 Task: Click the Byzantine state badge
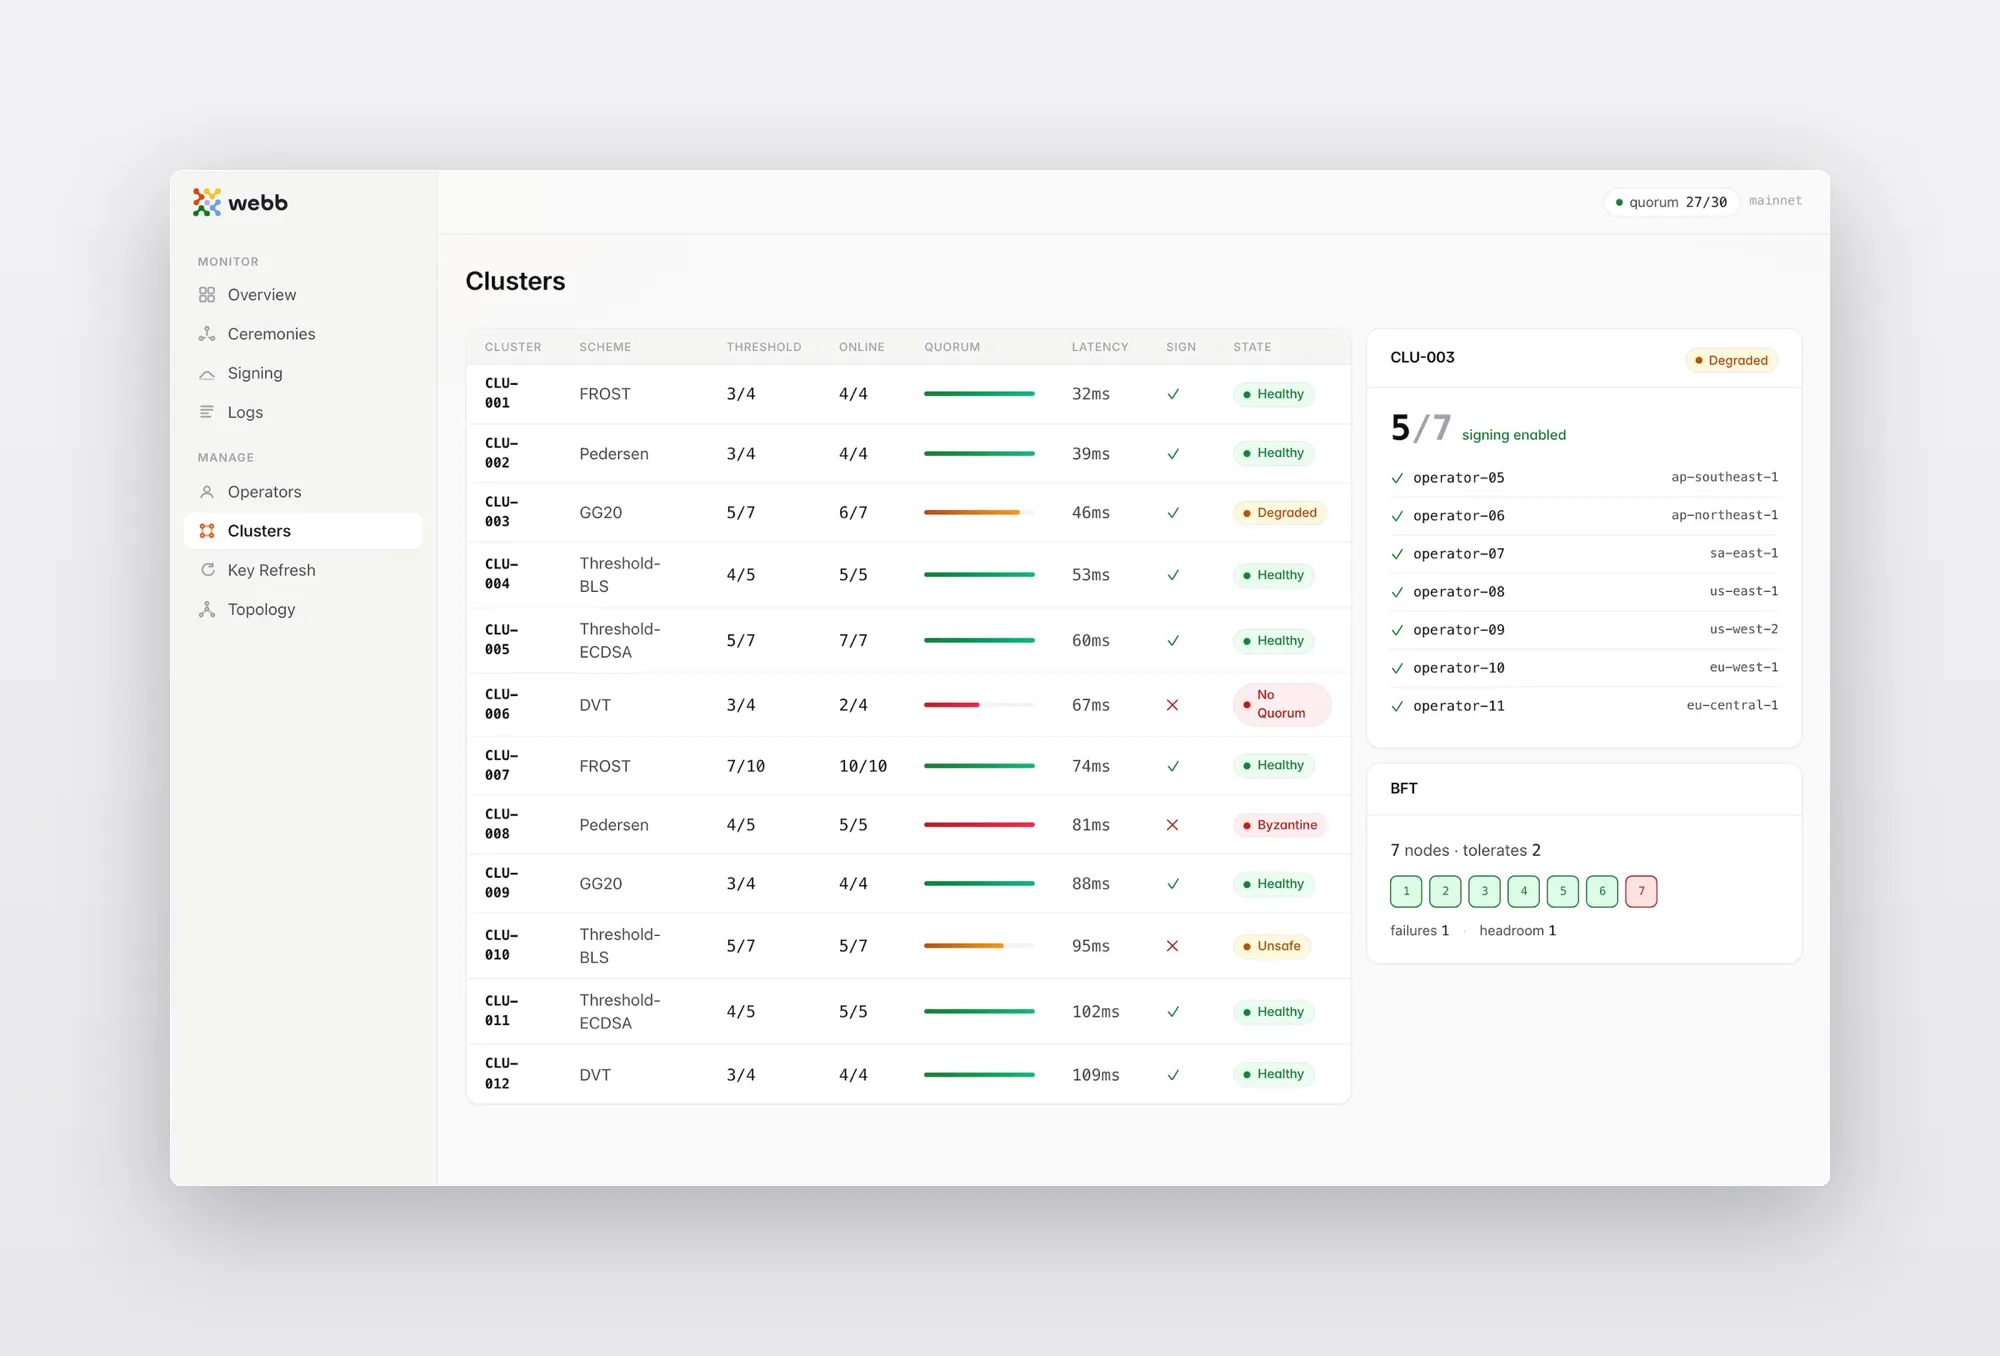1280,825
